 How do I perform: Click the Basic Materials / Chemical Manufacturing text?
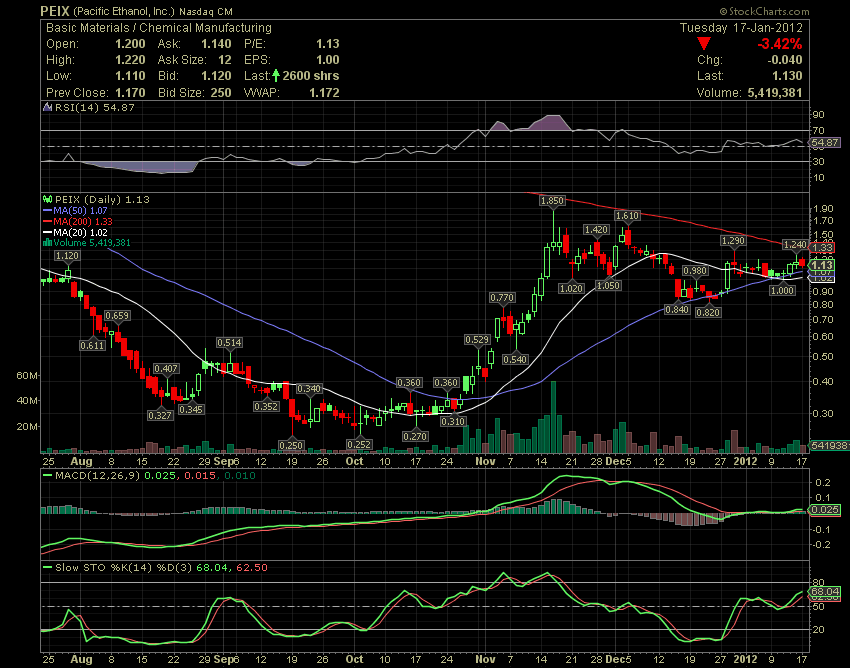click(x=159, y=28)
